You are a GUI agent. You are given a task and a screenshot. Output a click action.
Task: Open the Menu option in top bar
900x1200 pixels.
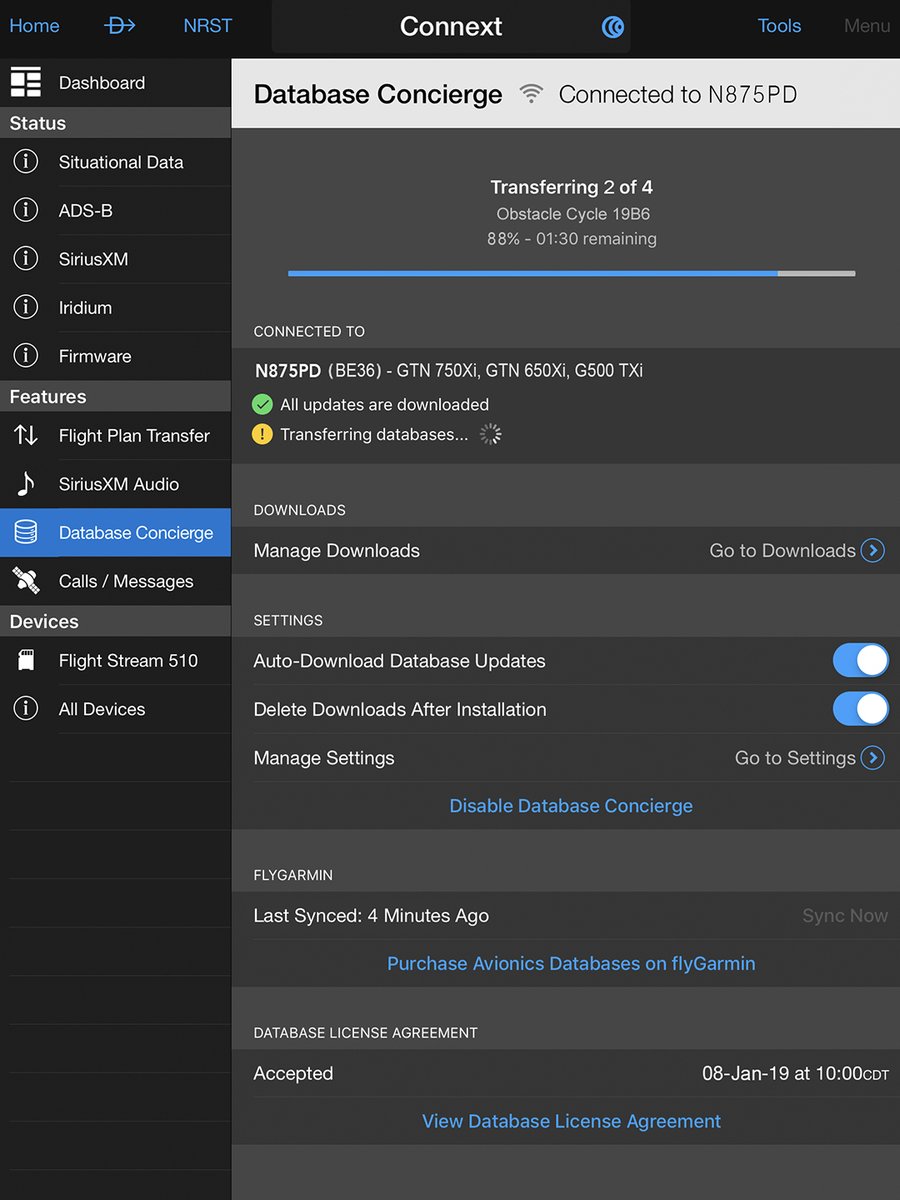click(867, 26)
